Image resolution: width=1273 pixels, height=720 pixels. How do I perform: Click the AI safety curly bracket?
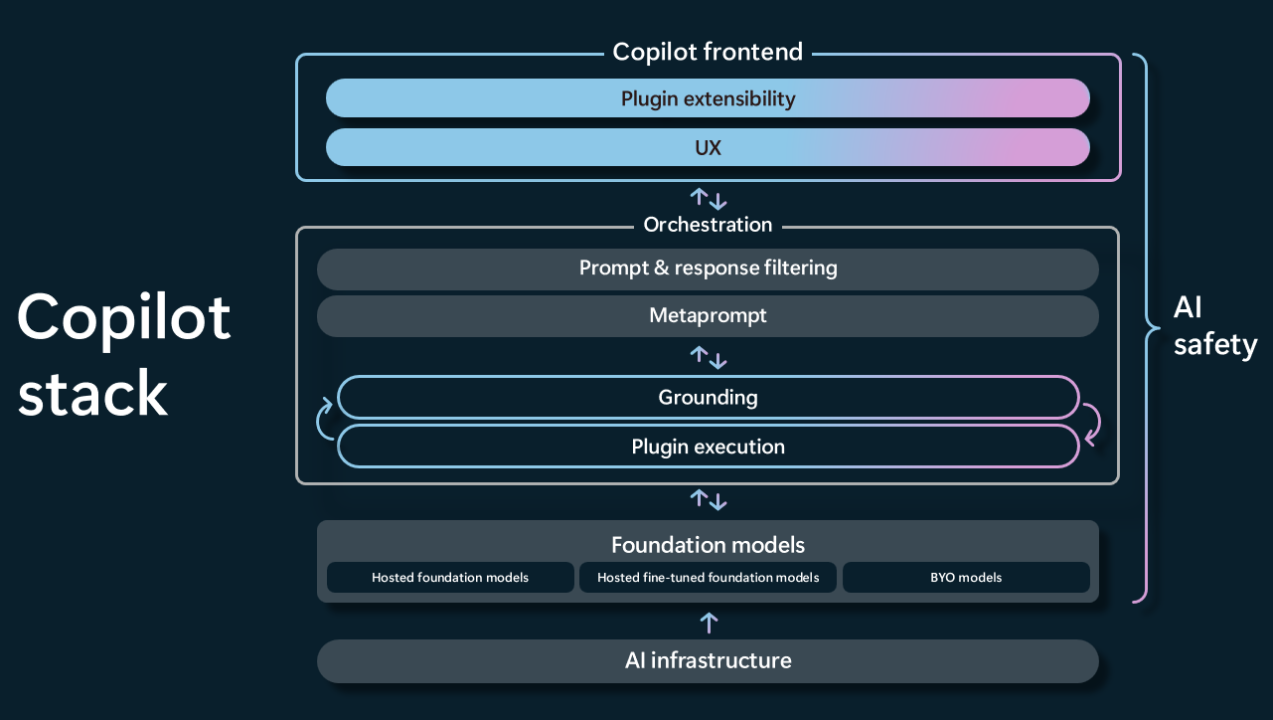coord(1141,328)
